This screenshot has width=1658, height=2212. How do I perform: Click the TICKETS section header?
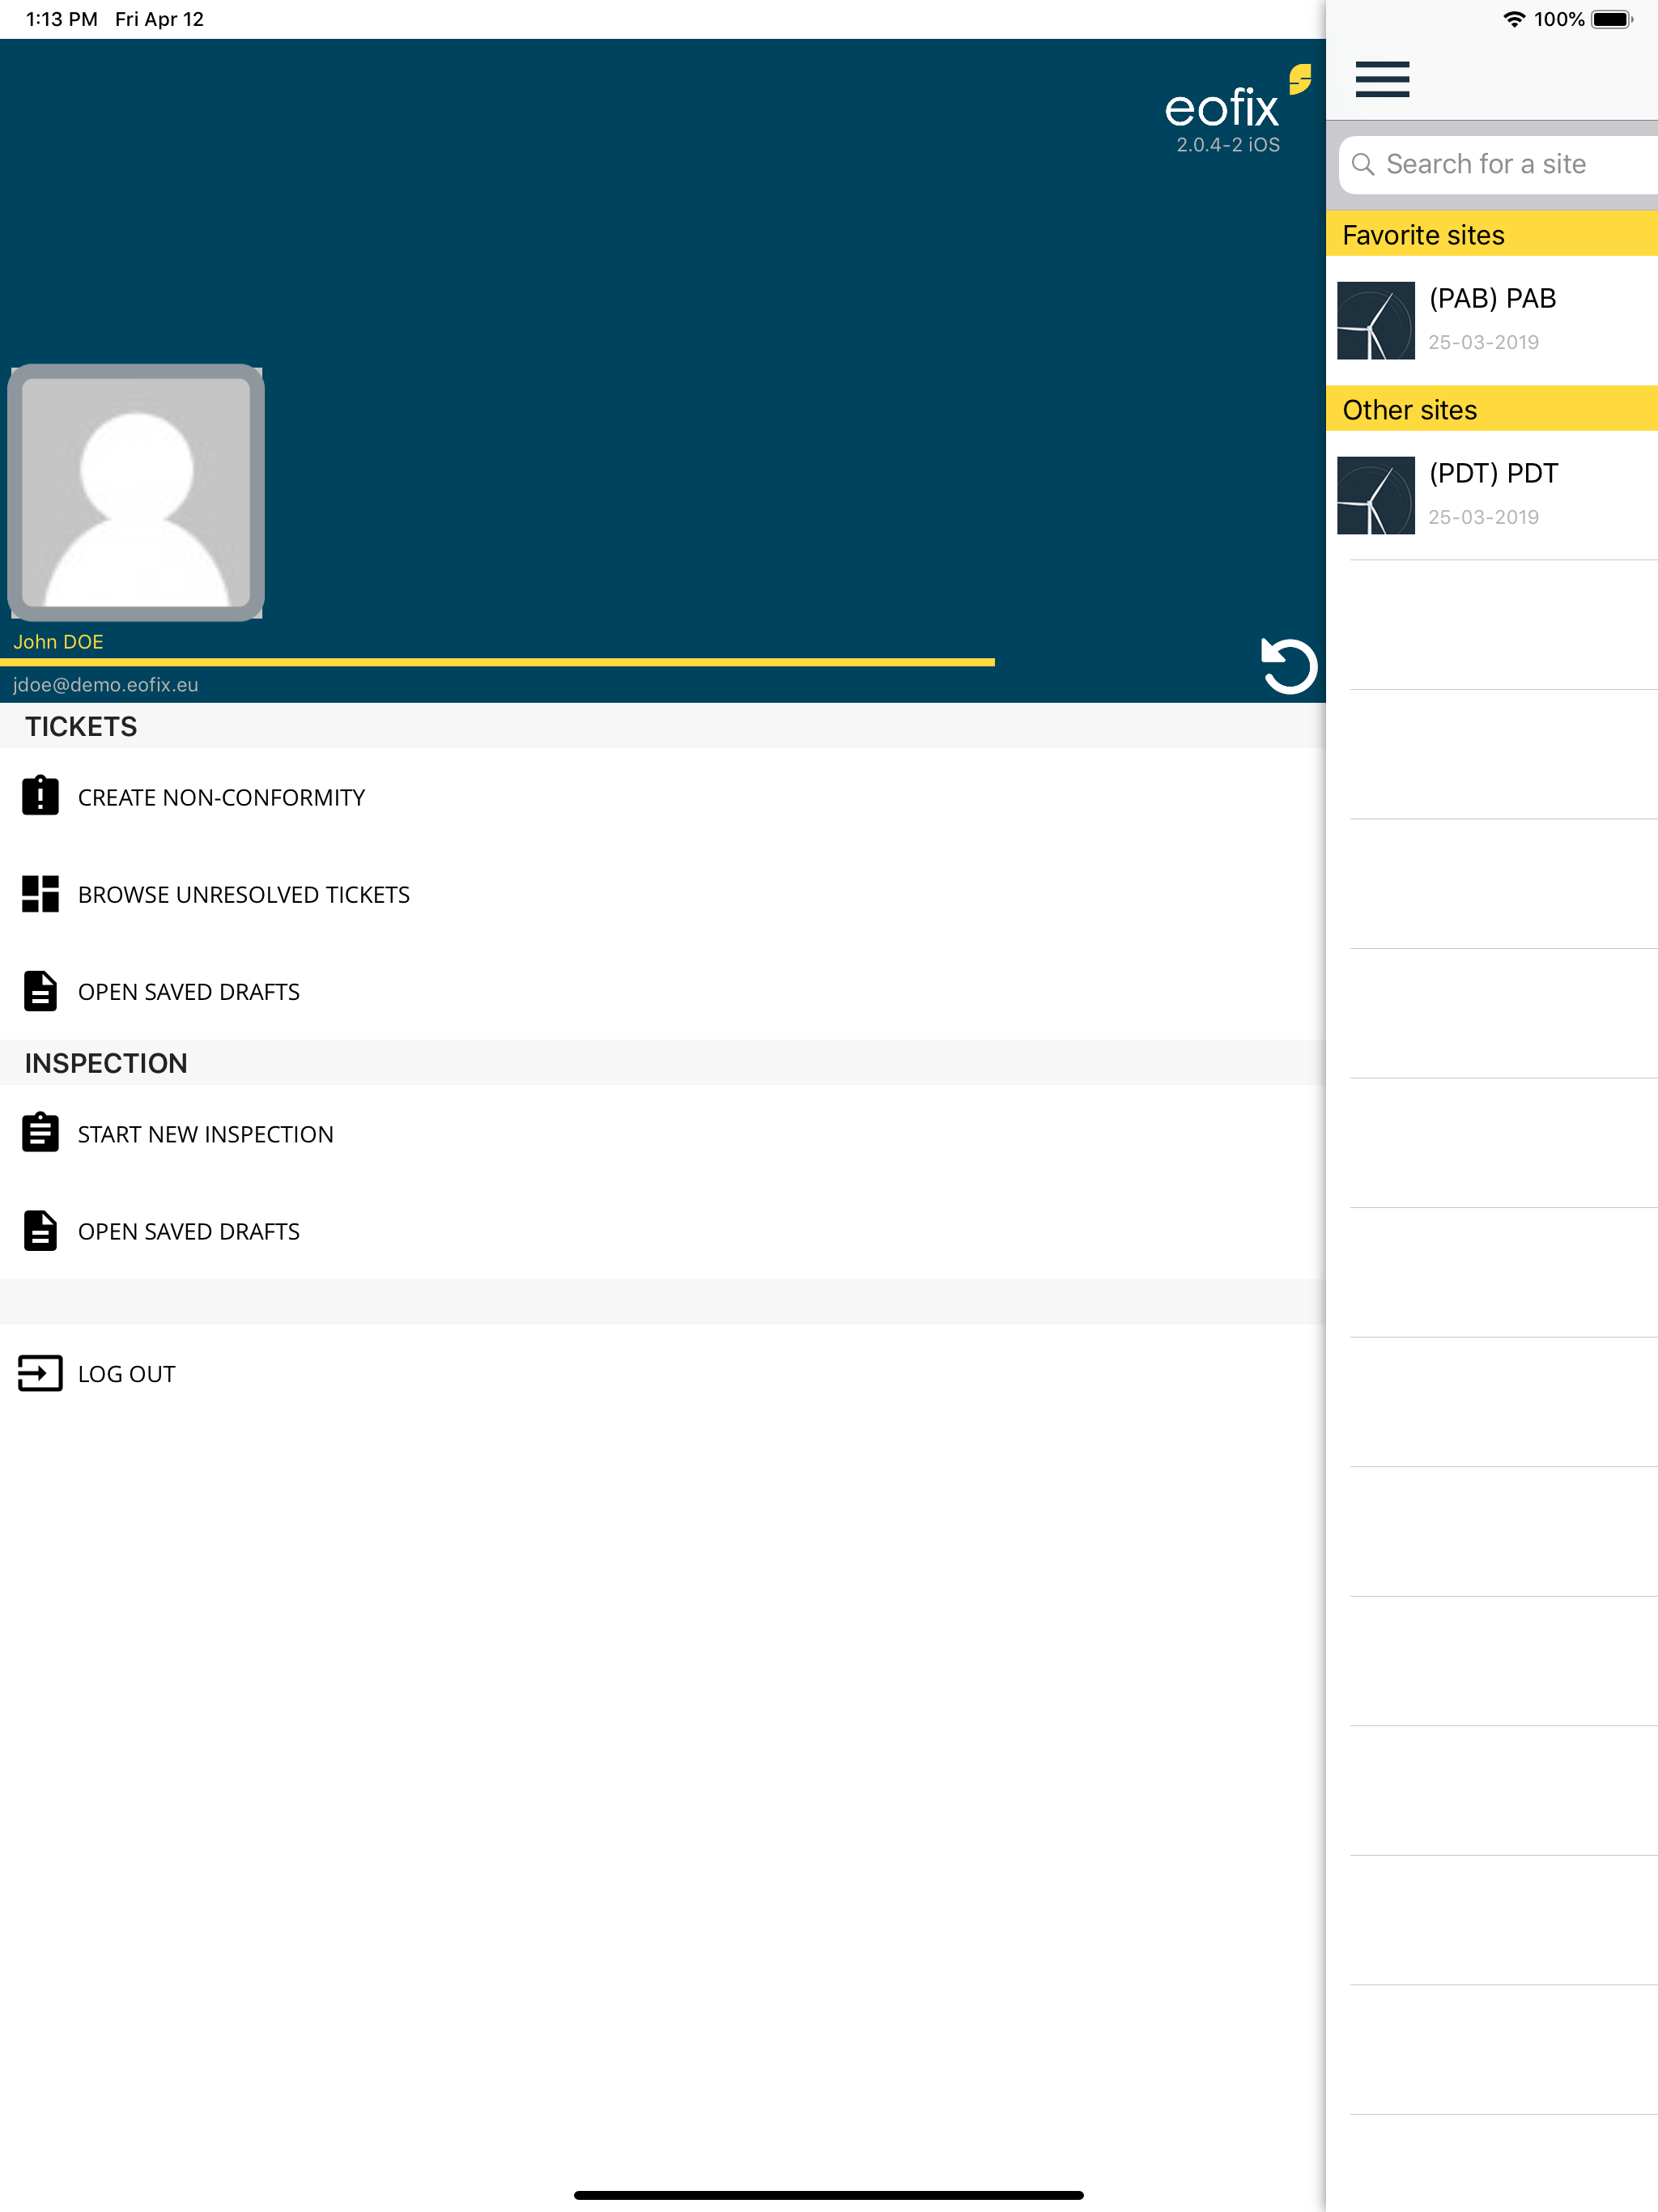[x=663, y=726]
